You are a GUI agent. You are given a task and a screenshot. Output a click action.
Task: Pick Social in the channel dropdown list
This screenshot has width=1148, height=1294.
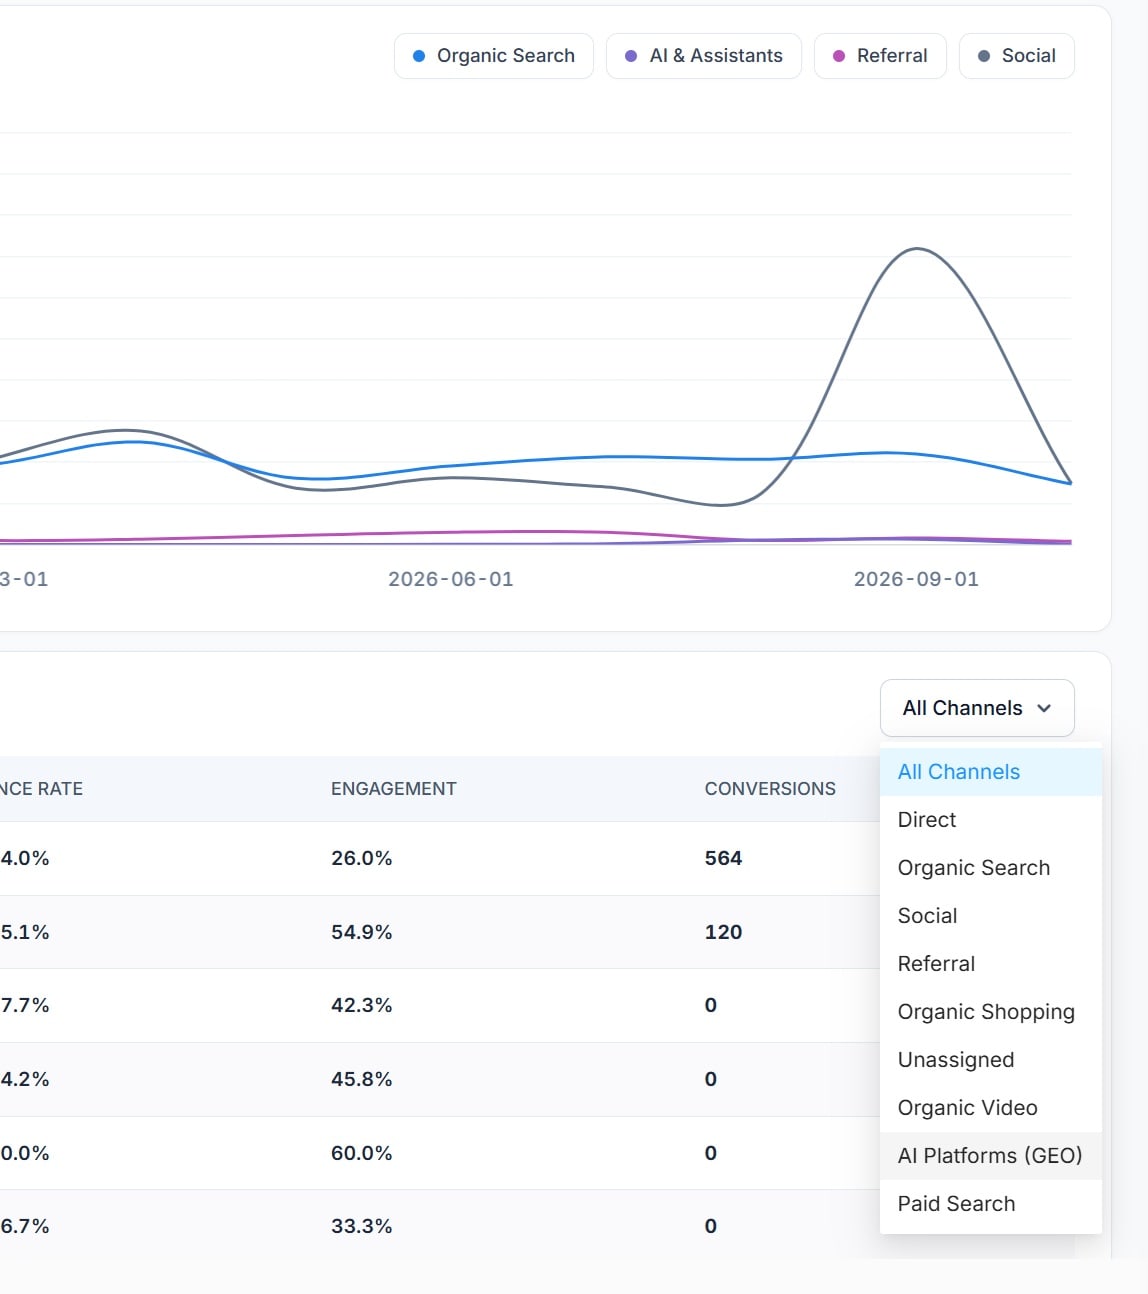point(991,916)
